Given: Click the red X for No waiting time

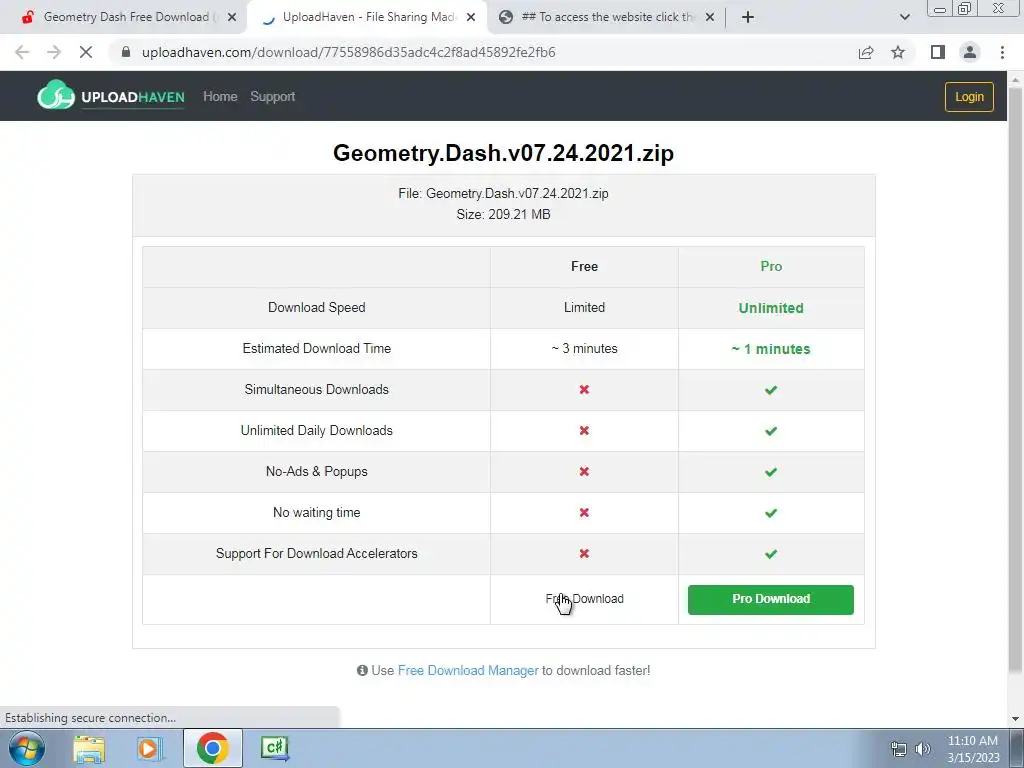Looking at the screenshot, I should pos(584,513).
